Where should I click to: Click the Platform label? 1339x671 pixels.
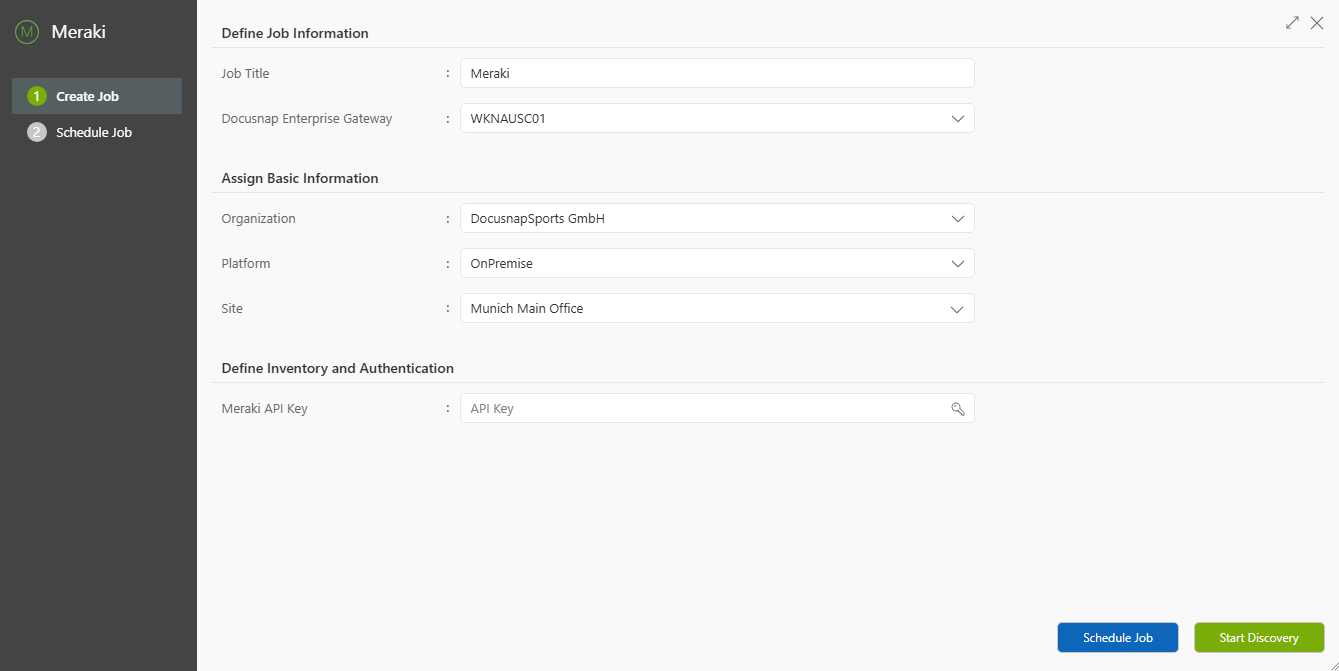tap(246, 263)
